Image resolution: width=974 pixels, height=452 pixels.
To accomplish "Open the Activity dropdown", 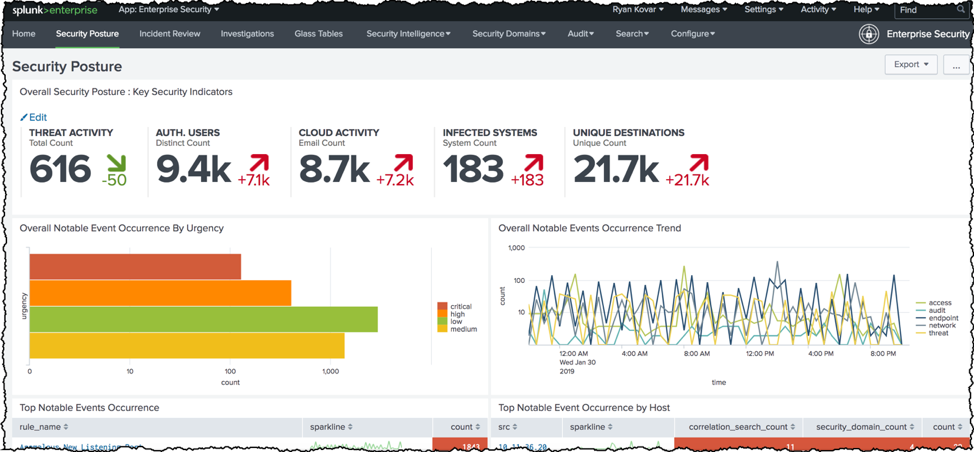I will pyautogui.click(x=819, y=10).
